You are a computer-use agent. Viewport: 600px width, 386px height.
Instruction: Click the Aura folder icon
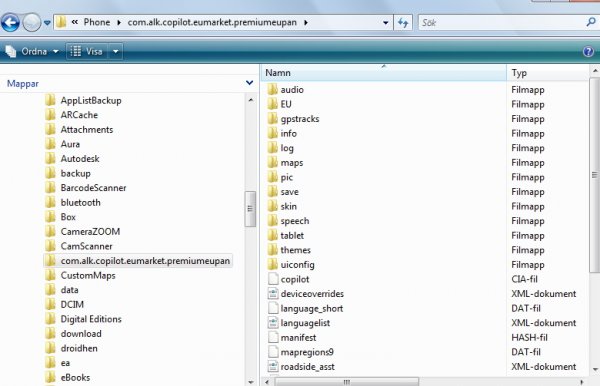51,144
